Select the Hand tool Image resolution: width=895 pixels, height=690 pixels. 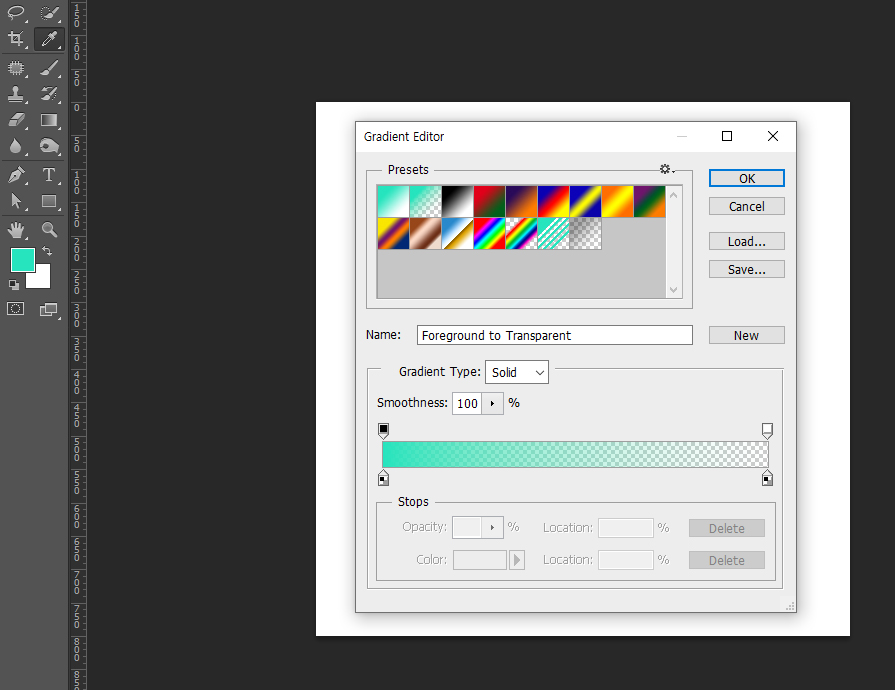[16, 229]
